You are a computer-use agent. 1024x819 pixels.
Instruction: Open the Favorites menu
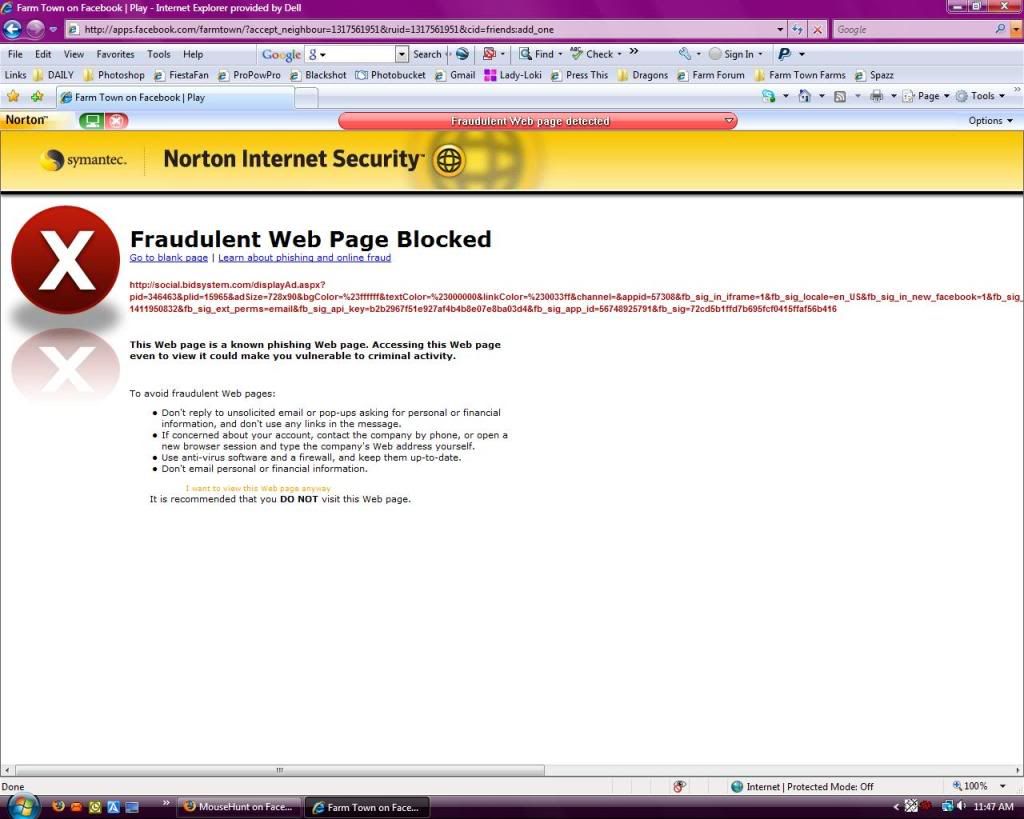tap(115, 54)
